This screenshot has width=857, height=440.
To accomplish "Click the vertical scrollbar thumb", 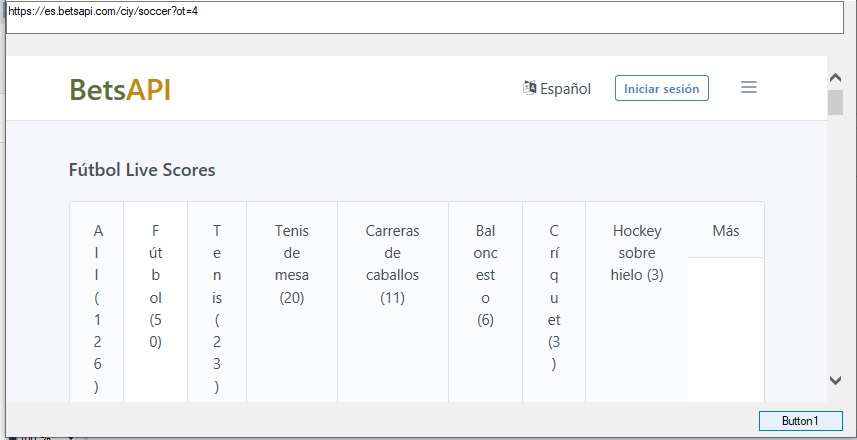I will (836, 103).
